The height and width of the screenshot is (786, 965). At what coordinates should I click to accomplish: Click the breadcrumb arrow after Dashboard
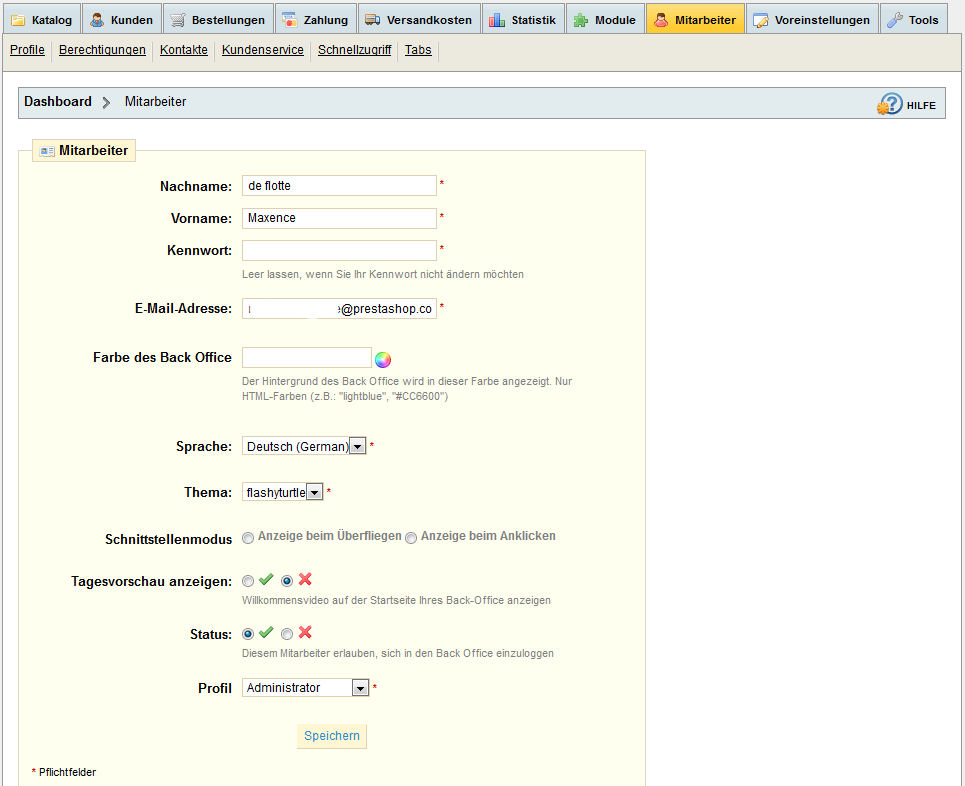pos(106,102)
